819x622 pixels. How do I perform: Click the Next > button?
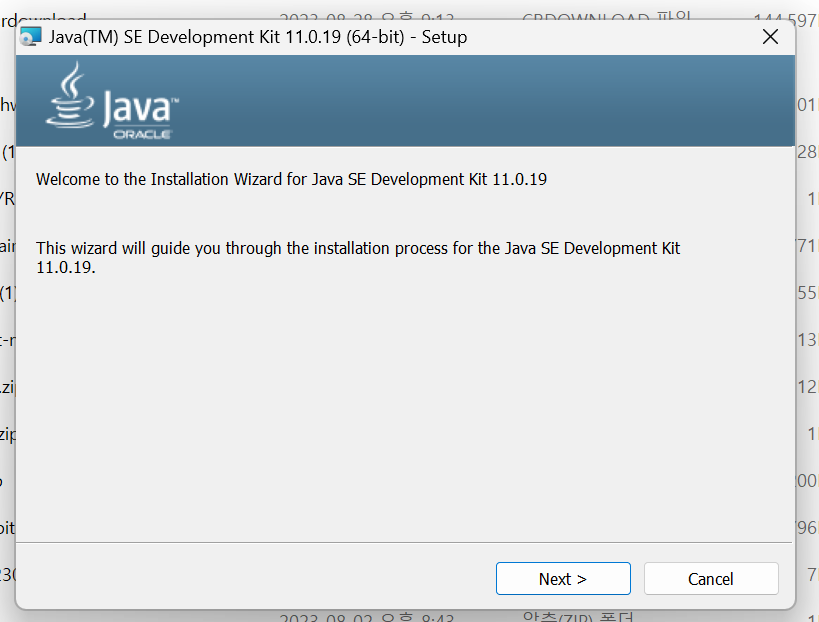[563, 579]
